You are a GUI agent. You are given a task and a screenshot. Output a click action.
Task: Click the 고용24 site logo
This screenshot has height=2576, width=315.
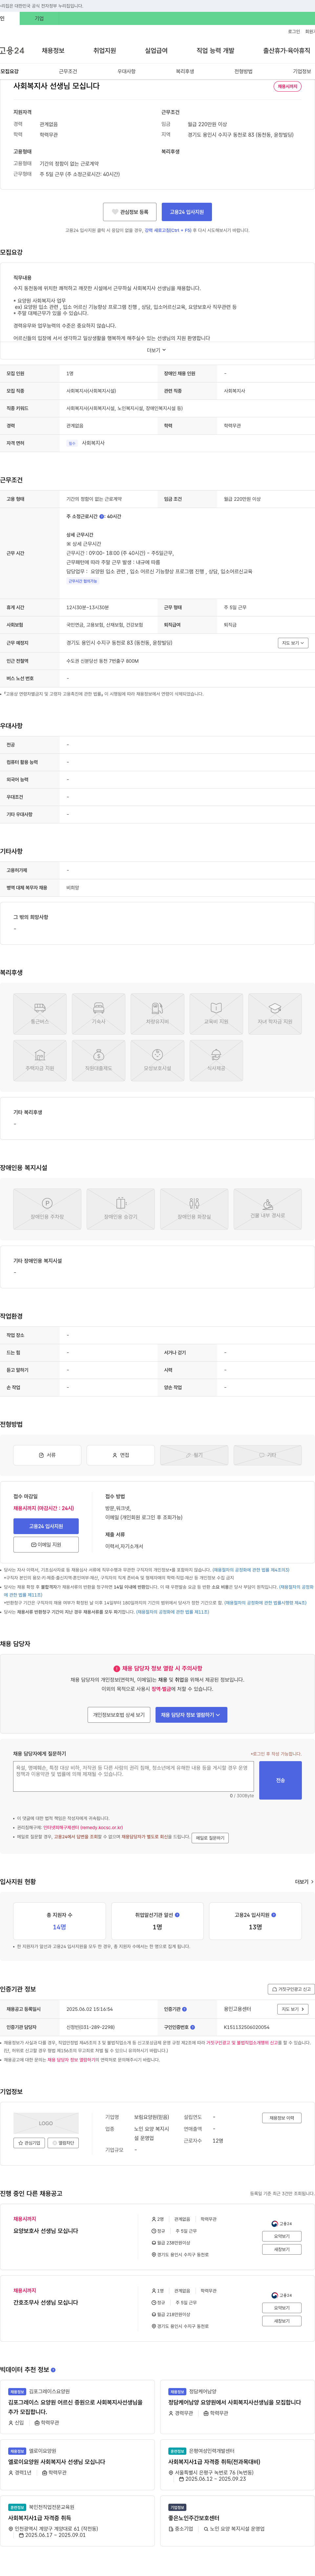(12, 50)
